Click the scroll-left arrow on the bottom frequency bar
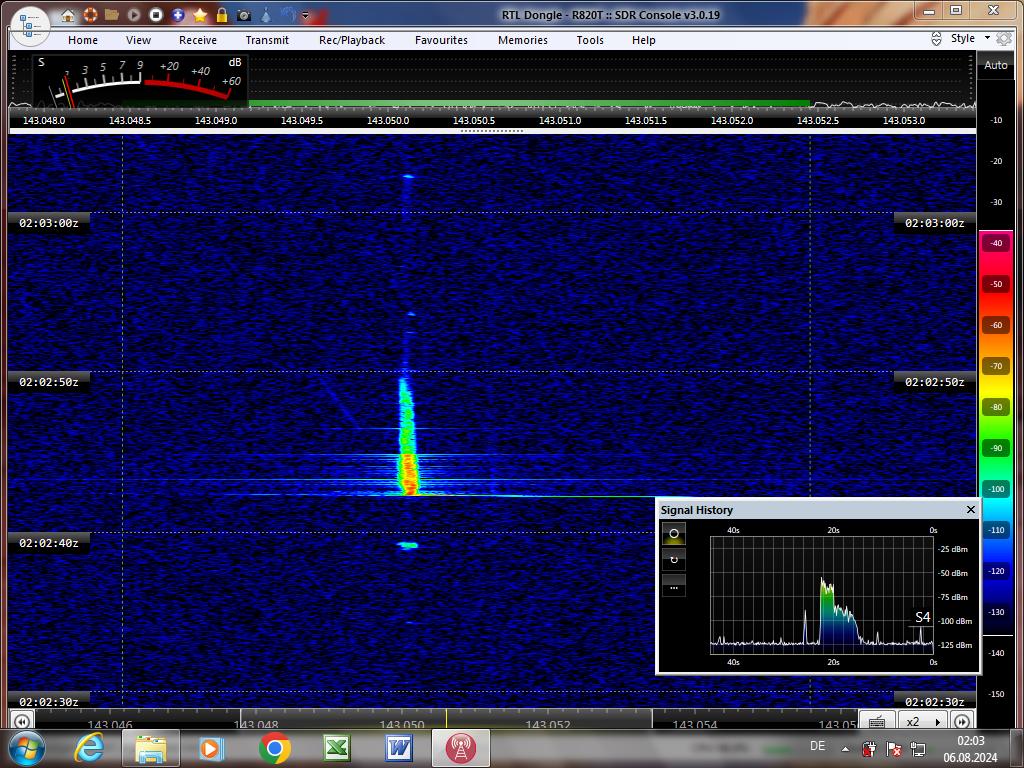Screen dimensions: 1024x768 click(22, 721)
